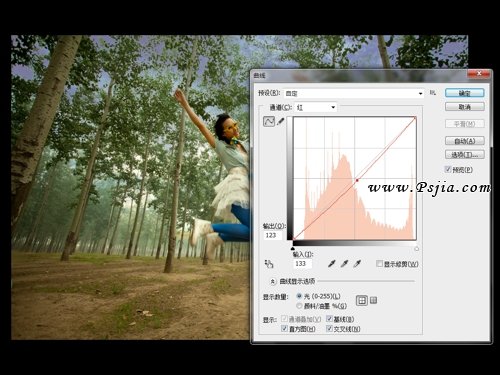Toggle the 交叉线 intersection line checkbox
The width and height of the screenshot is (500, 375).
point(329,329)
